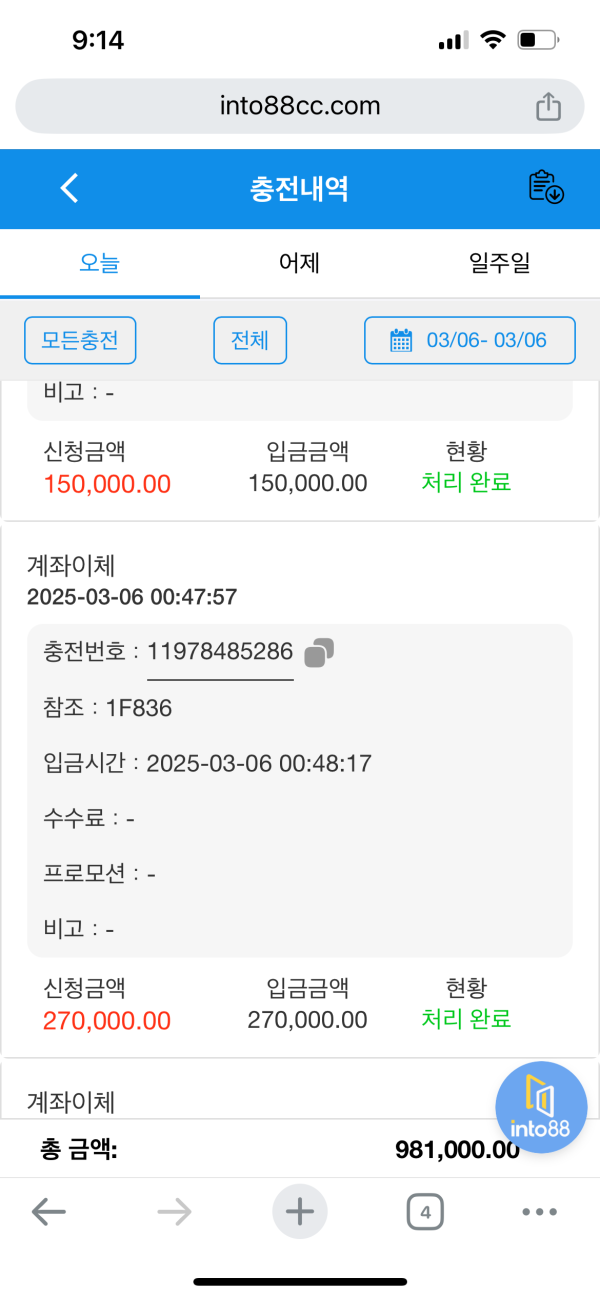Screen dimensions: 600x1298
Task: Open the 전체 status filter dropdown
Action: click(x=250, y=340)
